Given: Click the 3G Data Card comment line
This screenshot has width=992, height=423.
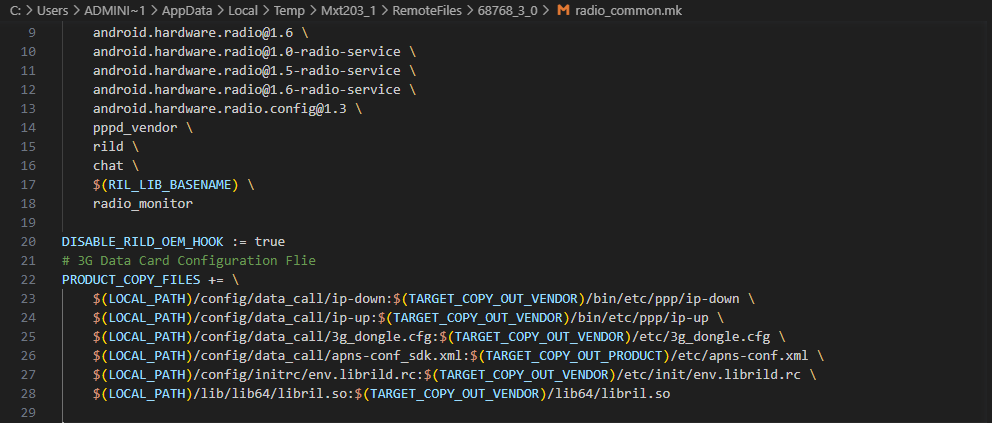Looking at the screenshot, I should click(x=188, y=261).
